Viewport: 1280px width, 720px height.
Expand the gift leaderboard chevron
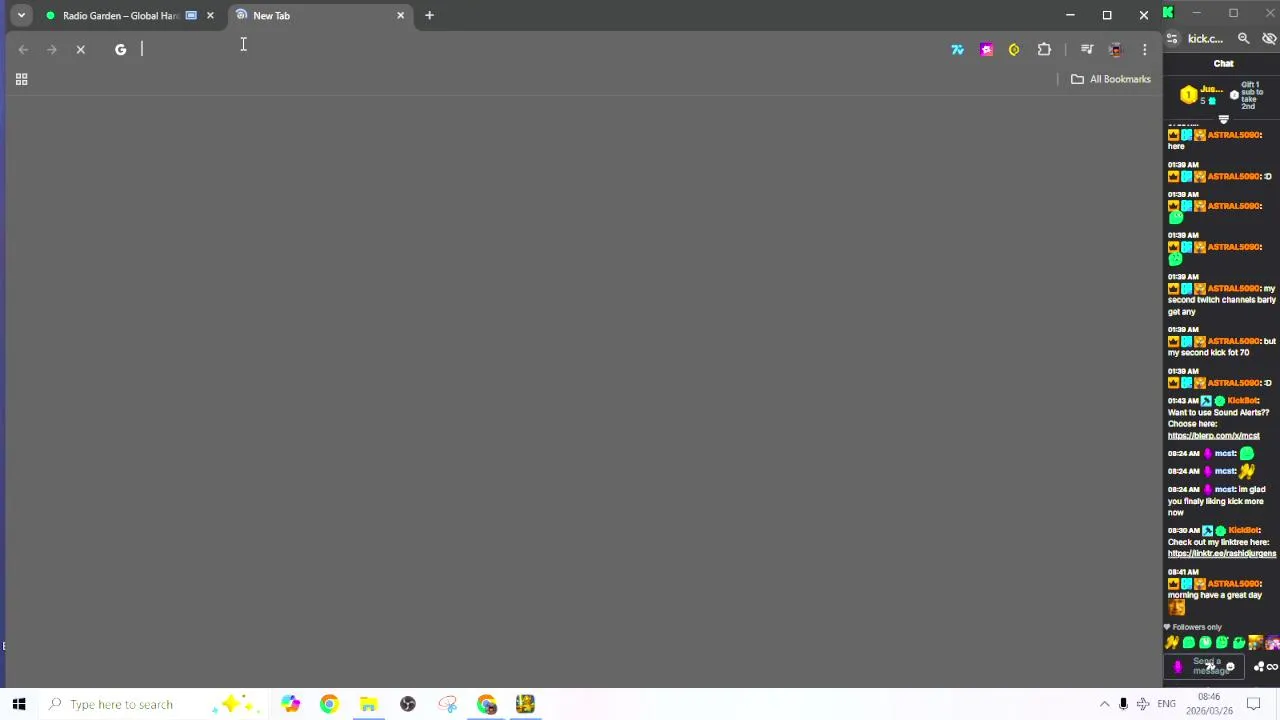pyautogui.click(x=1224, y=119)
